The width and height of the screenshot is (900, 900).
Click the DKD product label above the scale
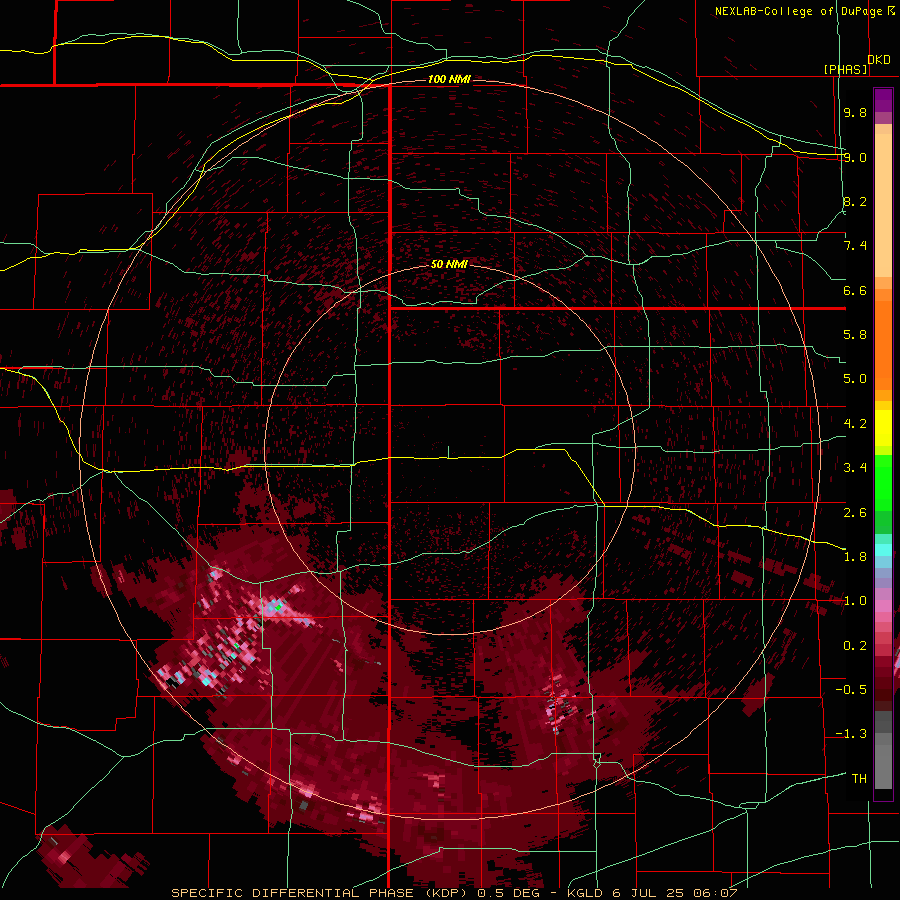879,60
